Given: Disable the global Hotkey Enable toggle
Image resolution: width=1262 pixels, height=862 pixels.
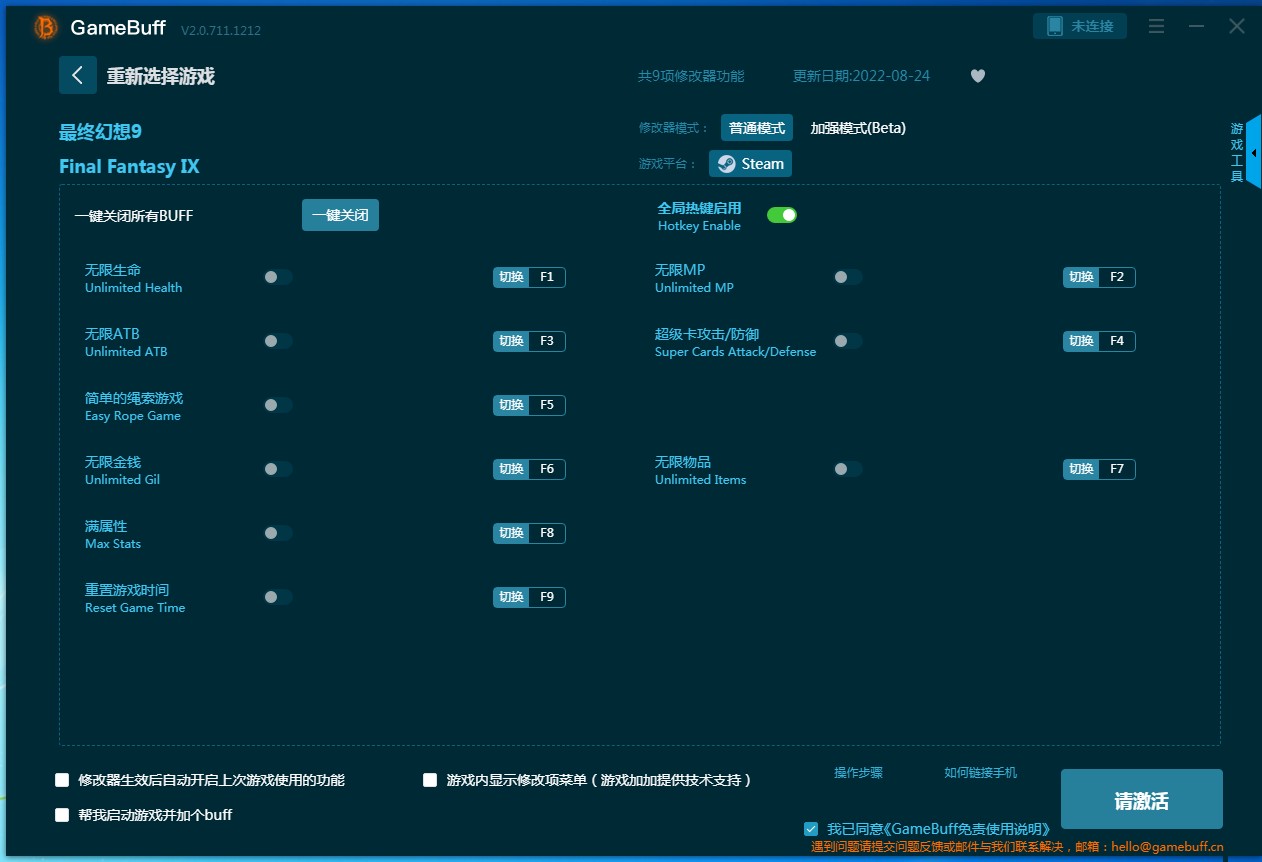Looking at the screenshot, I should point(781,215).
